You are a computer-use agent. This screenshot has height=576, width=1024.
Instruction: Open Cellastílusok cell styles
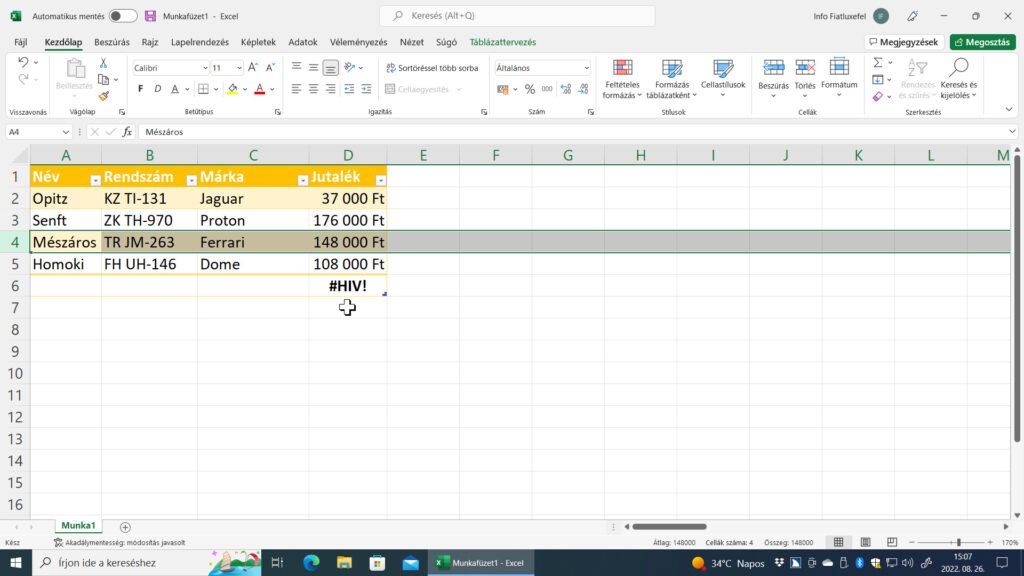(723, 79)
